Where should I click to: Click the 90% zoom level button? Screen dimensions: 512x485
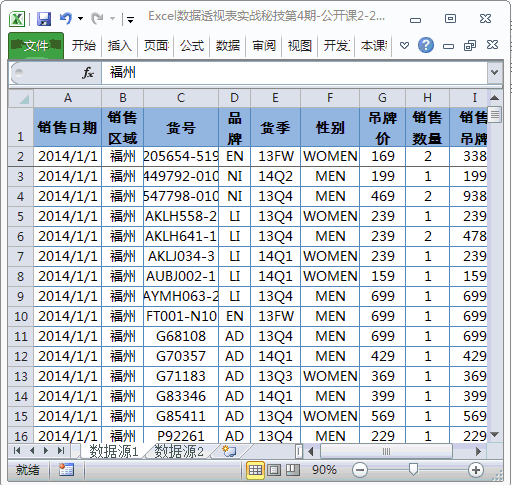324,470
